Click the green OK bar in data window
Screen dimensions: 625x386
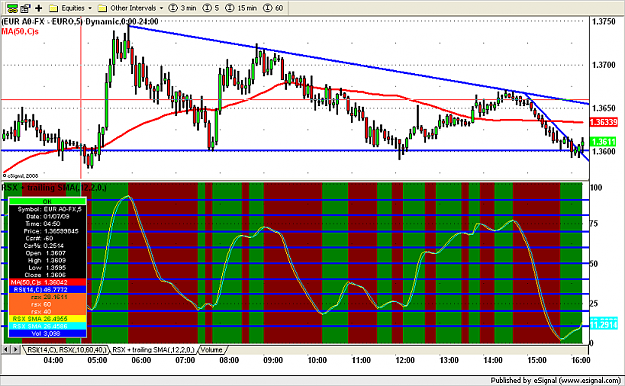pos(47,201)
